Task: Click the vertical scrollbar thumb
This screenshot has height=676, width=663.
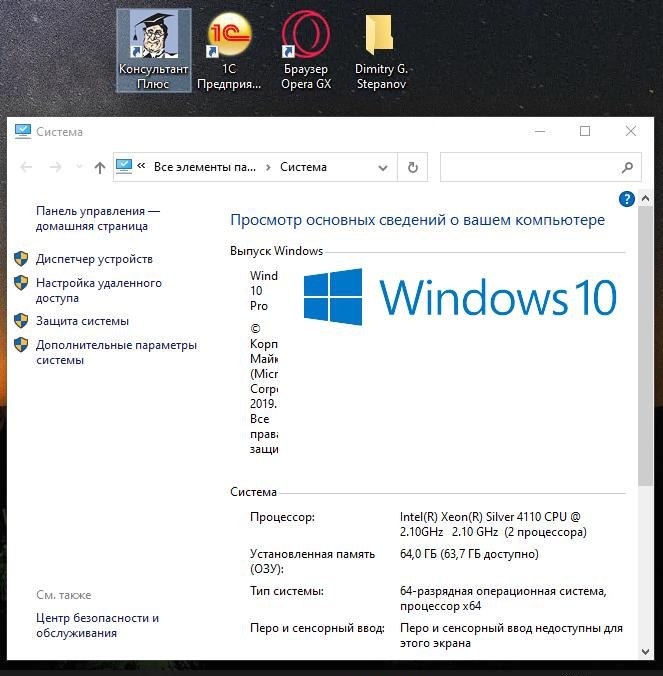Action: (645, 346)
